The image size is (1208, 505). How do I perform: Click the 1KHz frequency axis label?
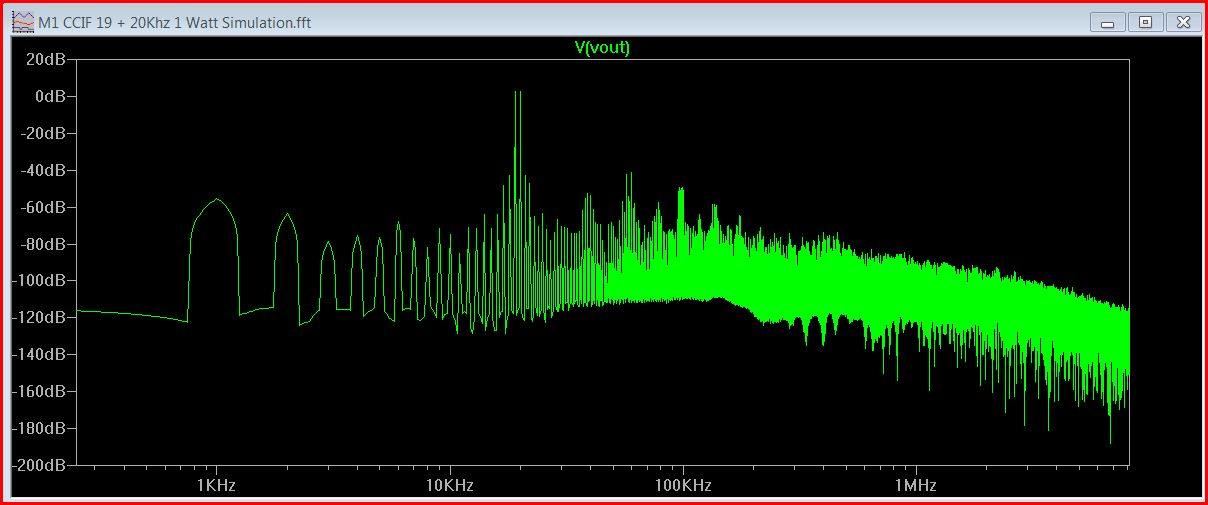(217, 485)
